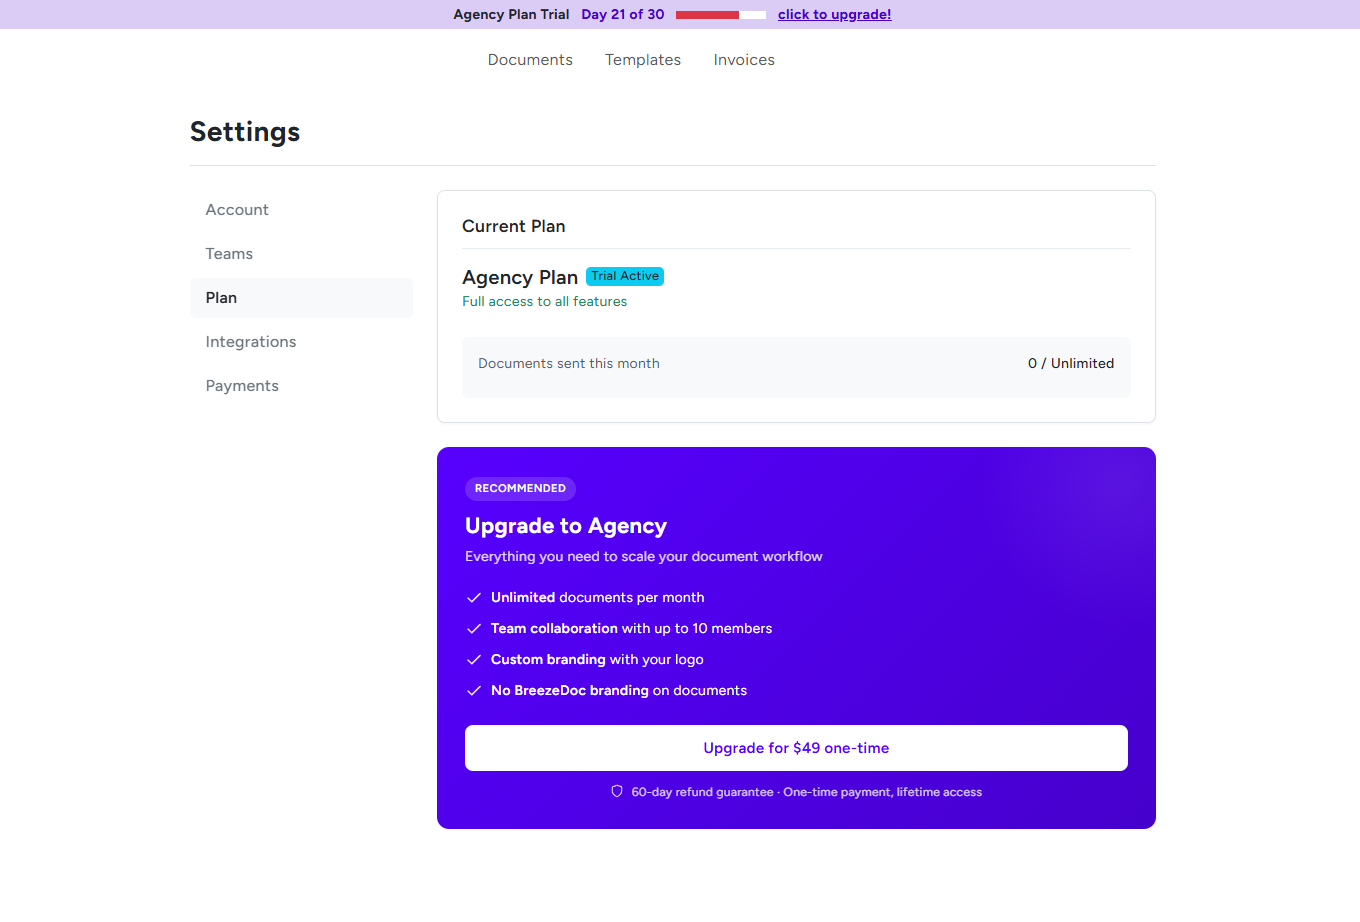Viewport: 1360px width, 922px height.
Task: Open the Integrations settings
Action: [251, 341]
